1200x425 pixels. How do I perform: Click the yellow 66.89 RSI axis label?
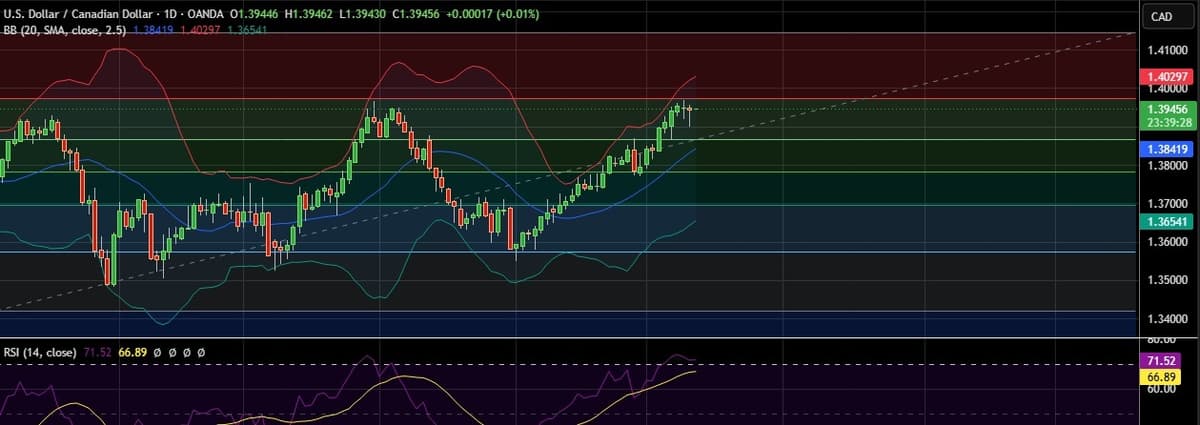1161,376
